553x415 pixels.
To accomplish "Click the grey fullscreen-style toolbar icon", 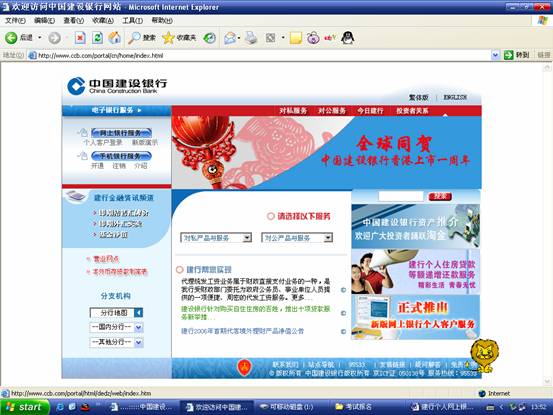I will [271, 38].
